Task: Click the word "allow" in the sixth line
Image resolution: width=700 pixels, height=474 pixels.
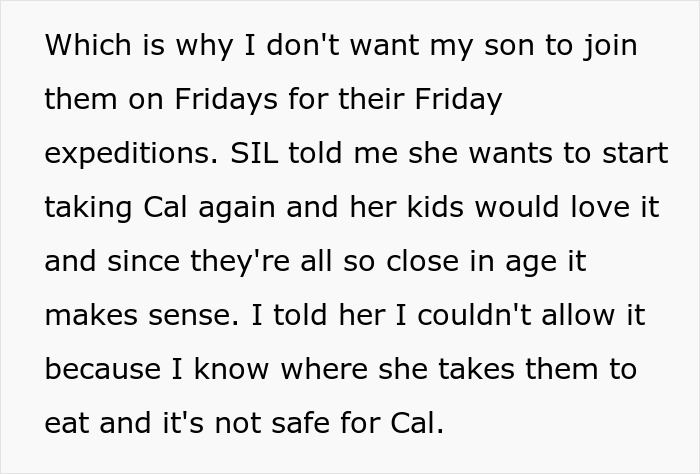Action: (x=575, y=316)
